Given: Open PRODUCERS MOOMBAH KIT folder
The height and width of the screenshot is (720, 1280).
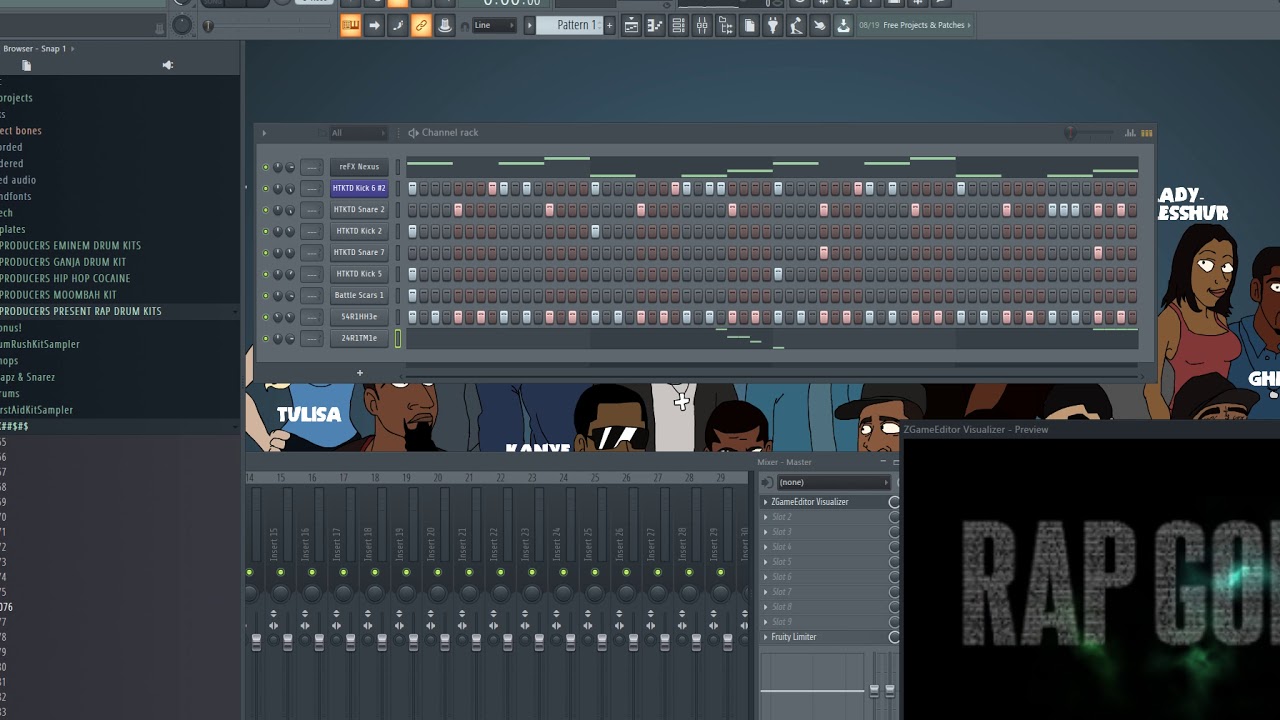Looking at the screenshot, I should (x=58, y=295).
